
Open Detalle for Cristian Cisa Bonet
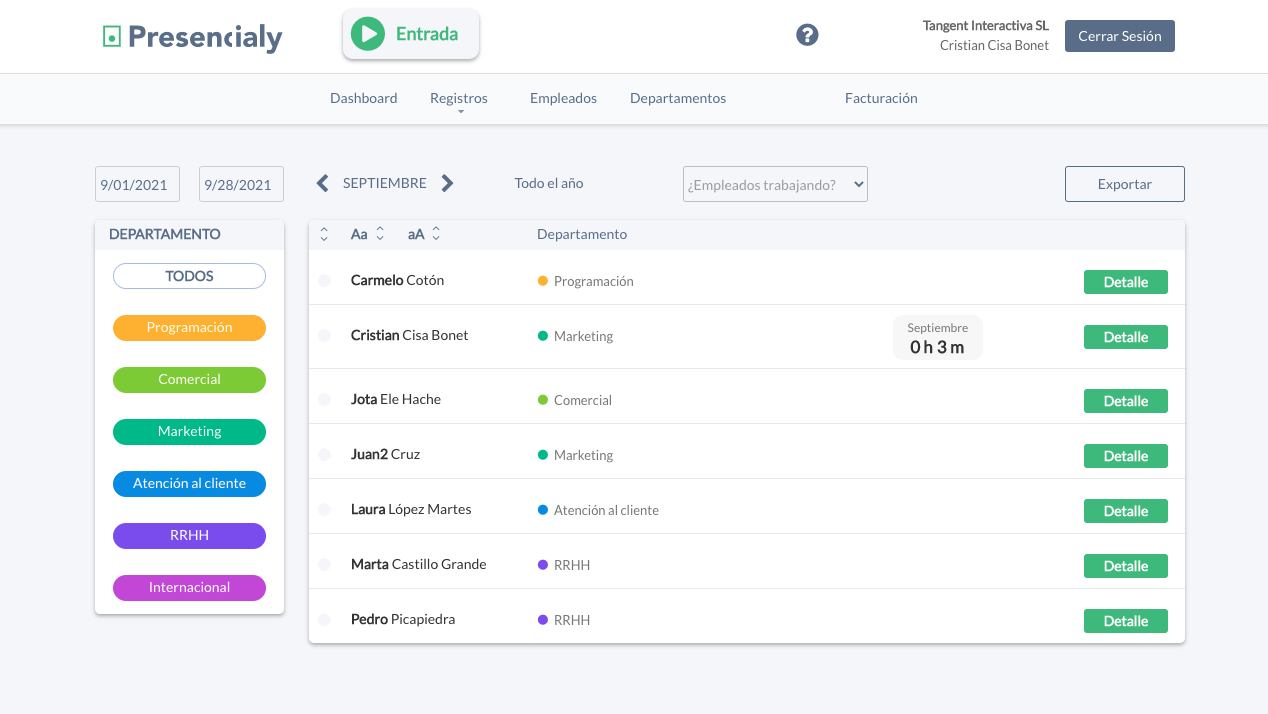pyautogui.click(x=1125, y=337)
